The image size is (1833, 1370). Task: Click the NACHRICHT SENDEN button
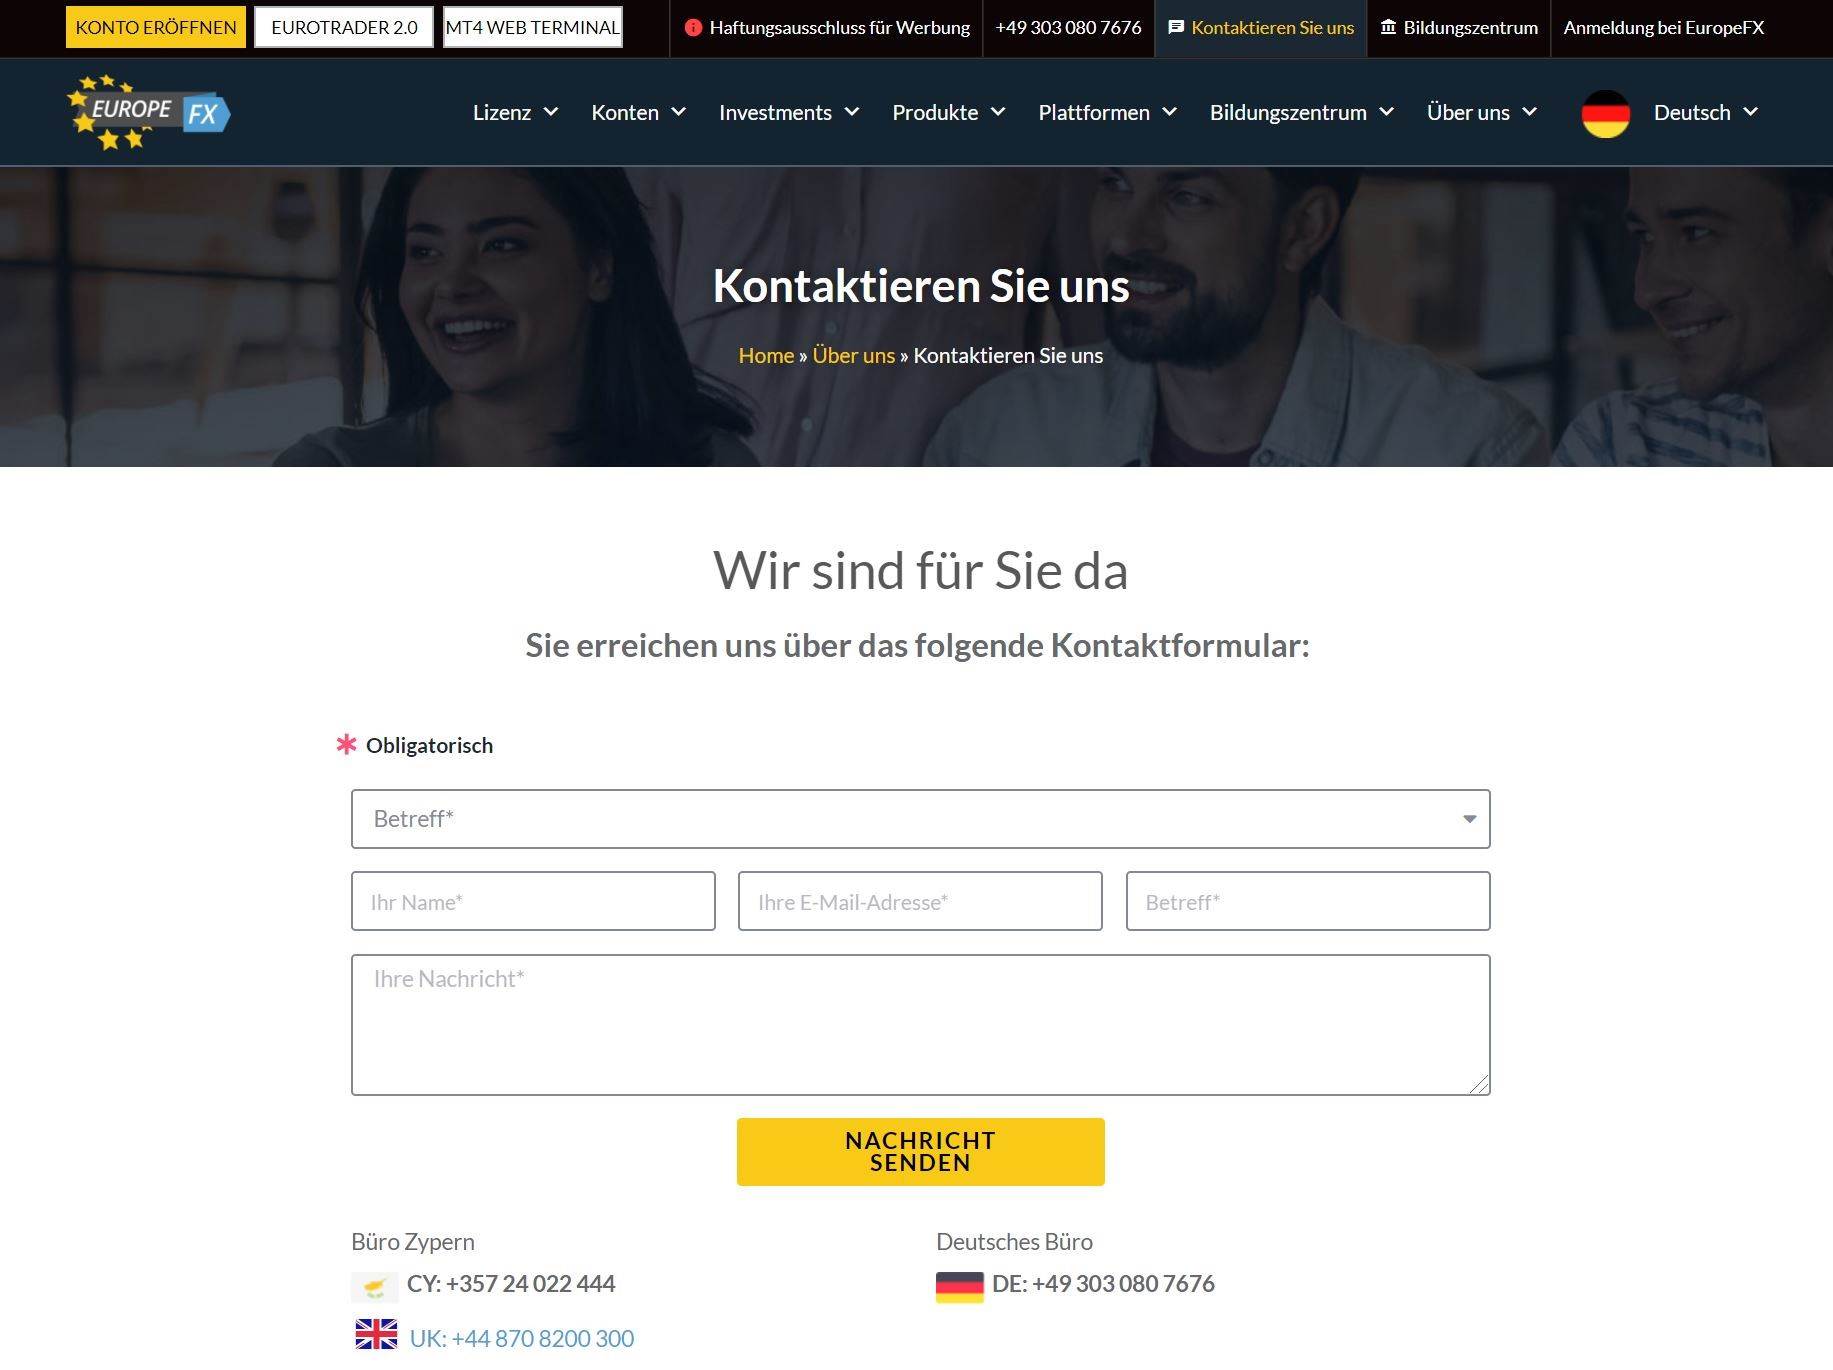point(920,1152)
